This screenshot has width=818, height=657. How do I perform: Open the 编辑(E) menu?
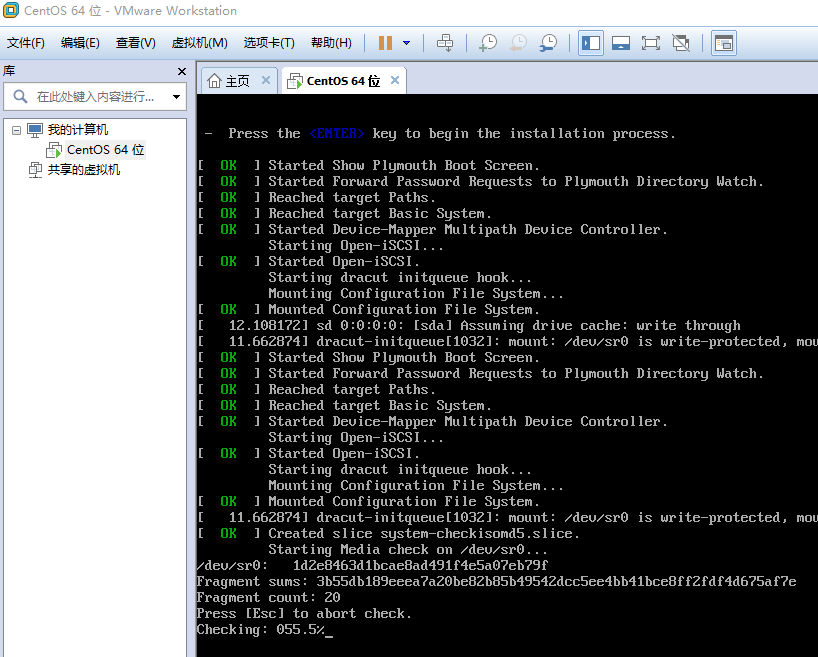click(x=80, y=43)
